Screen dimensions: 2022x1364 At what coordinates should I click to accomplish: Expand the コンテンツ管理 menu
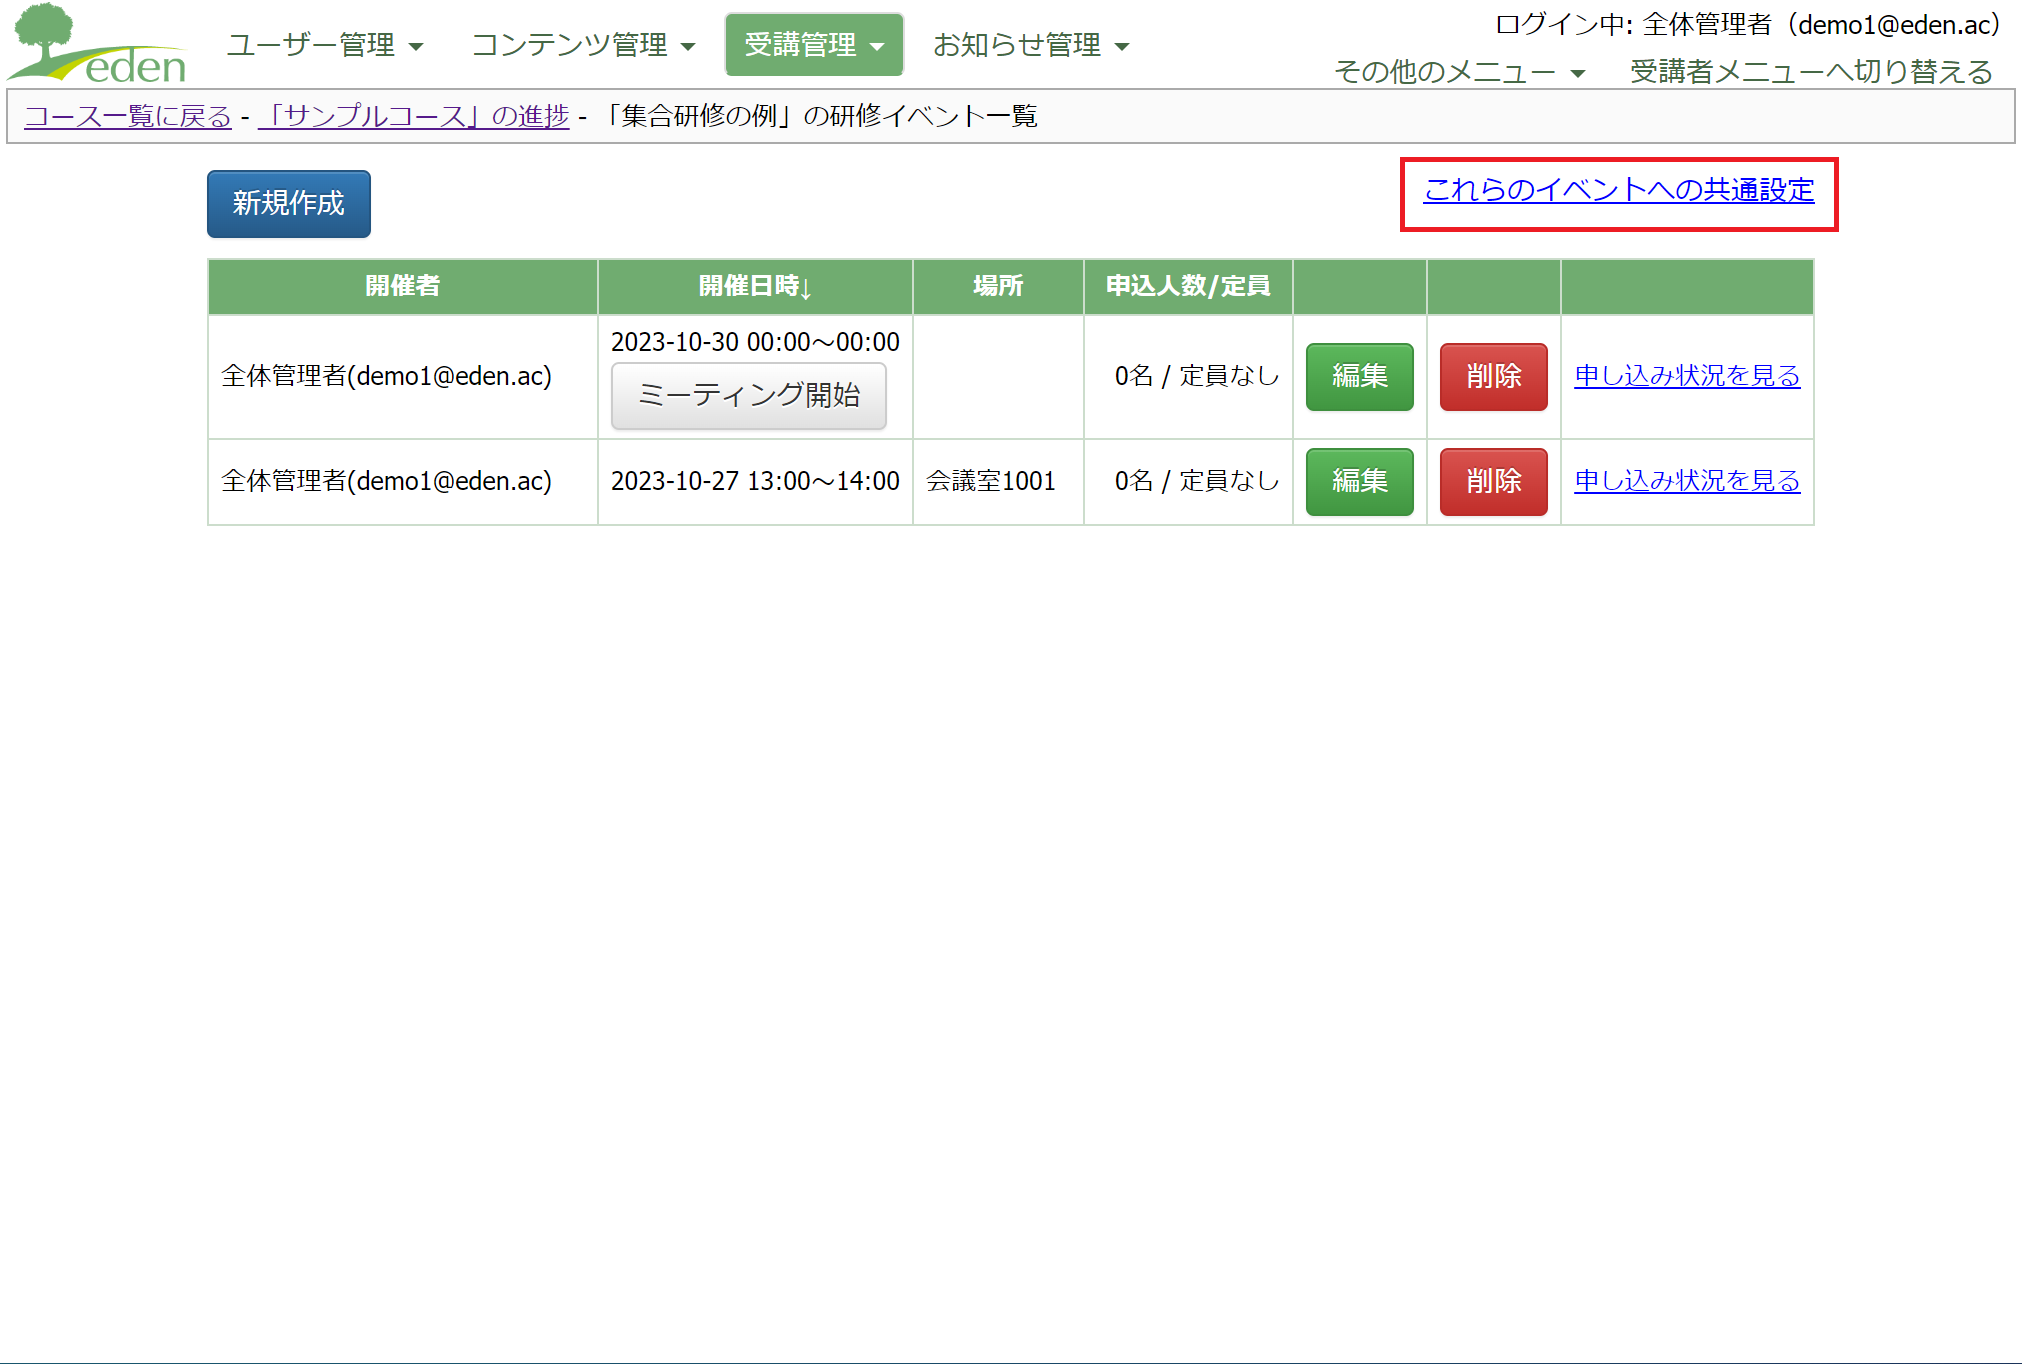pyautogui.click(x=582, y=45)
